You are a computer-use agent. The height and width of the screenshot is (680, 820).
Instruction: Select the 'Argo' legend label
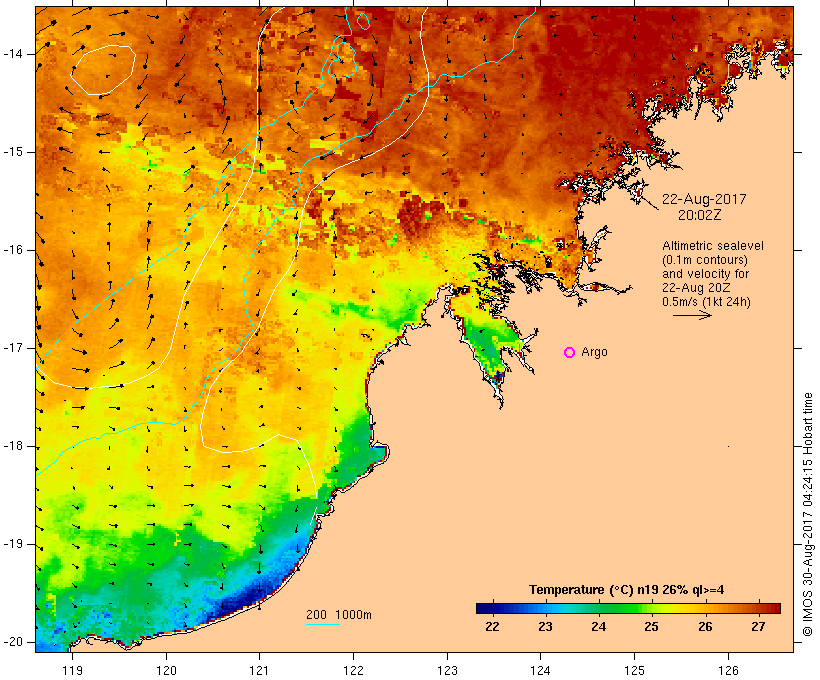[595, 352]
